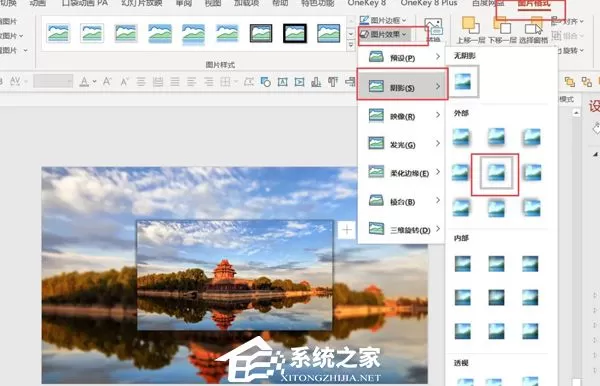600x386 pixels.
Task: Apply the top-middle inner shadow preset
Action: click(x=496, y=264)
